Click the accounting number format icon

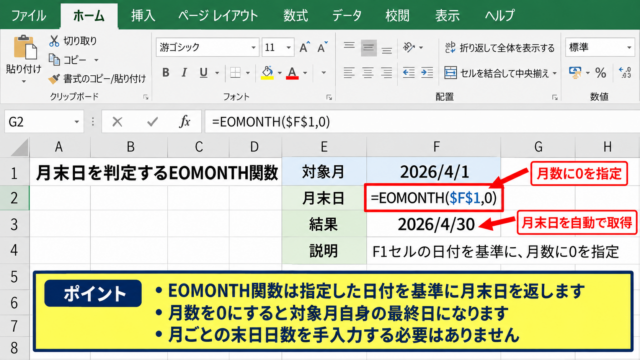click(x=575, y=73)
